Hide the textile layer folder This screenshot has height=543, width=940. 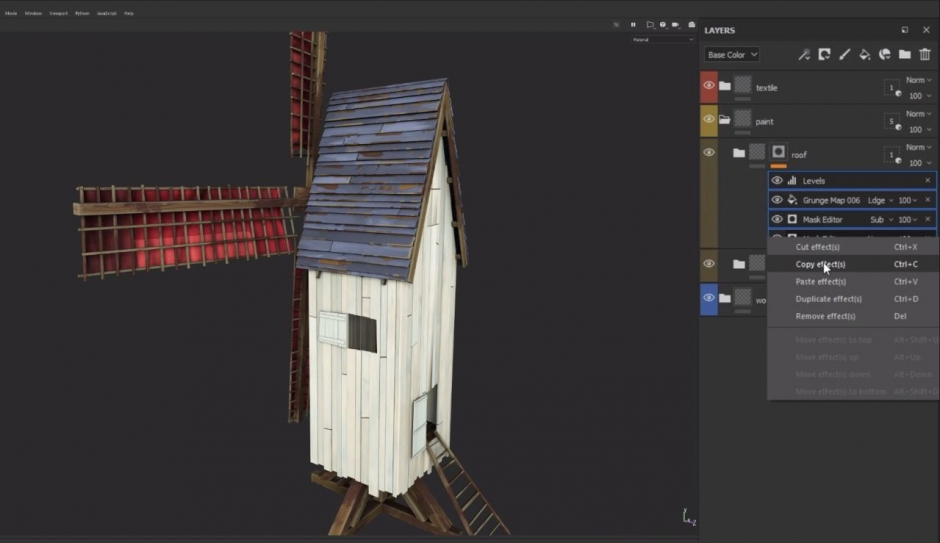(709, 86)
